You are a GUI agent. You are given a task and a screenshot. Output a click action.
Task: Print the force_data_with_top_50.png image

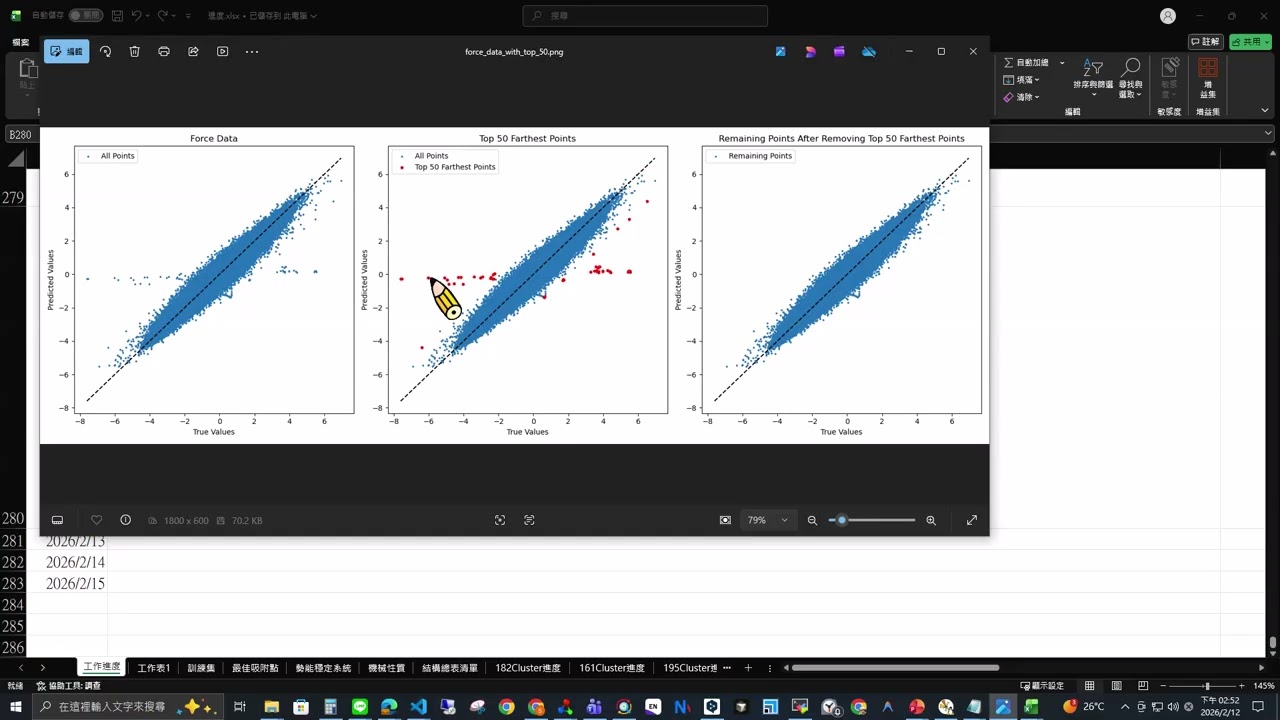click(x=164, y=51)
